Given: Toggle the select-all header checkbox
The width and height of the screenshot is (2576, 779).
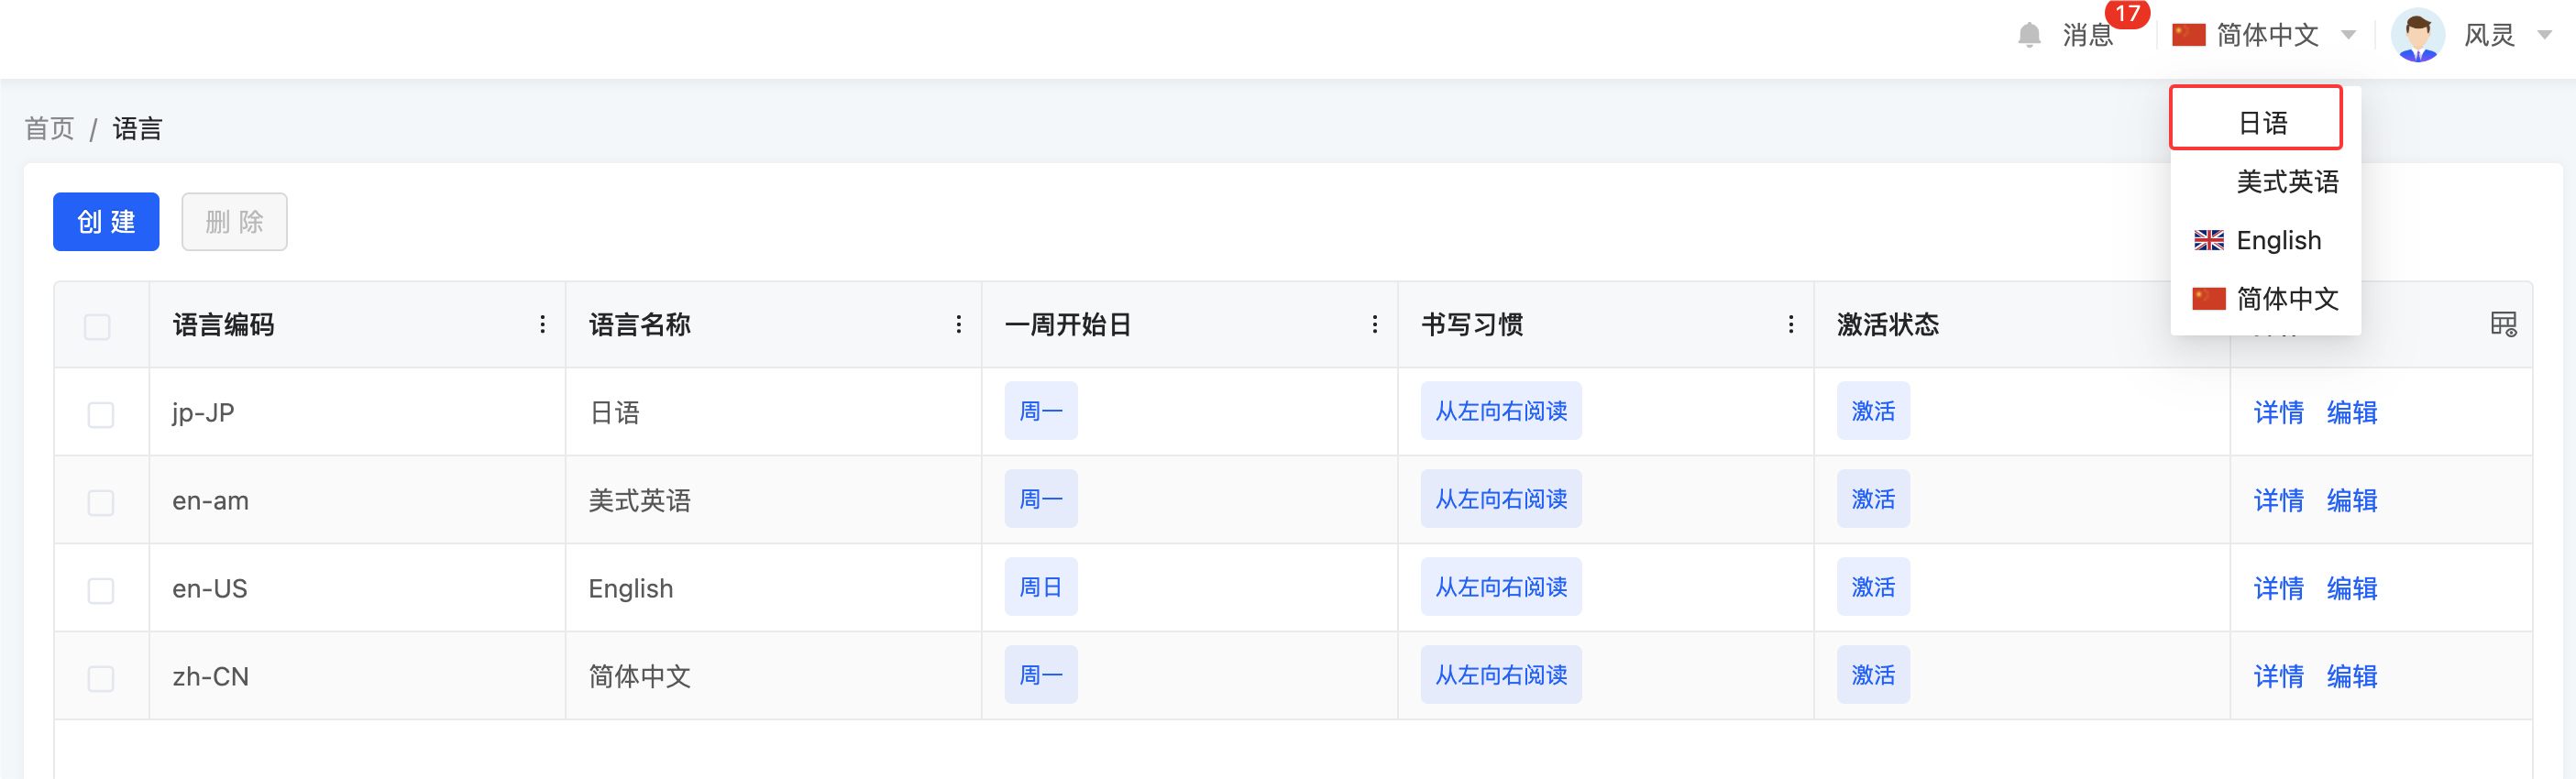Looking at the screenshot, I should (x=97, y=326).
